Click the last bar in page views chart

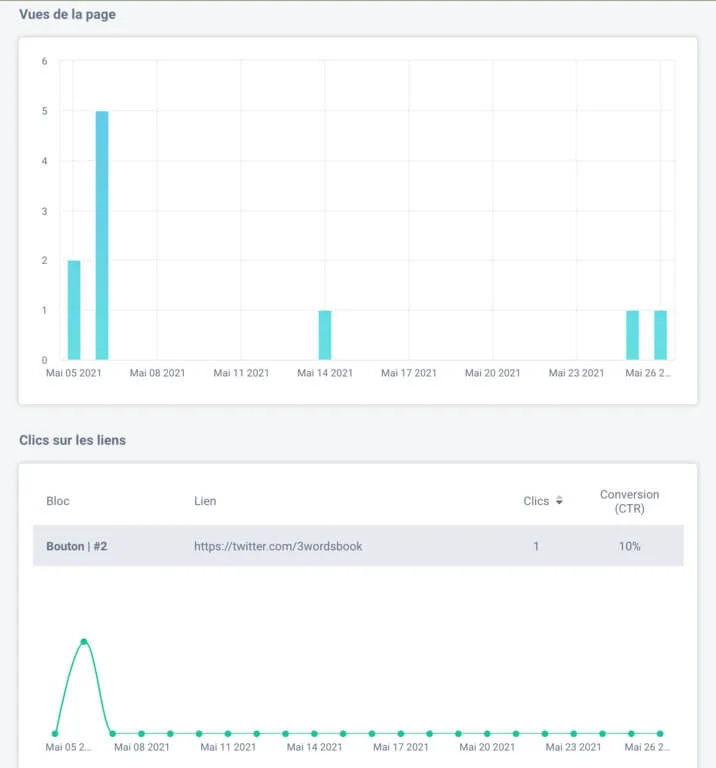pos(660,335)
